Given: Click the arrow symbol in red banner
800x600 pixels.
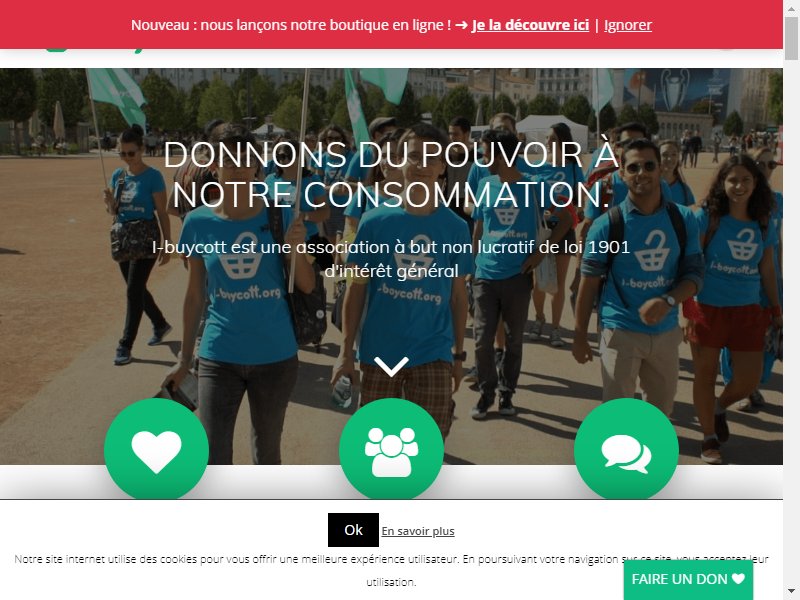Looking at the screenshot, I should click(x=462, y=25).
